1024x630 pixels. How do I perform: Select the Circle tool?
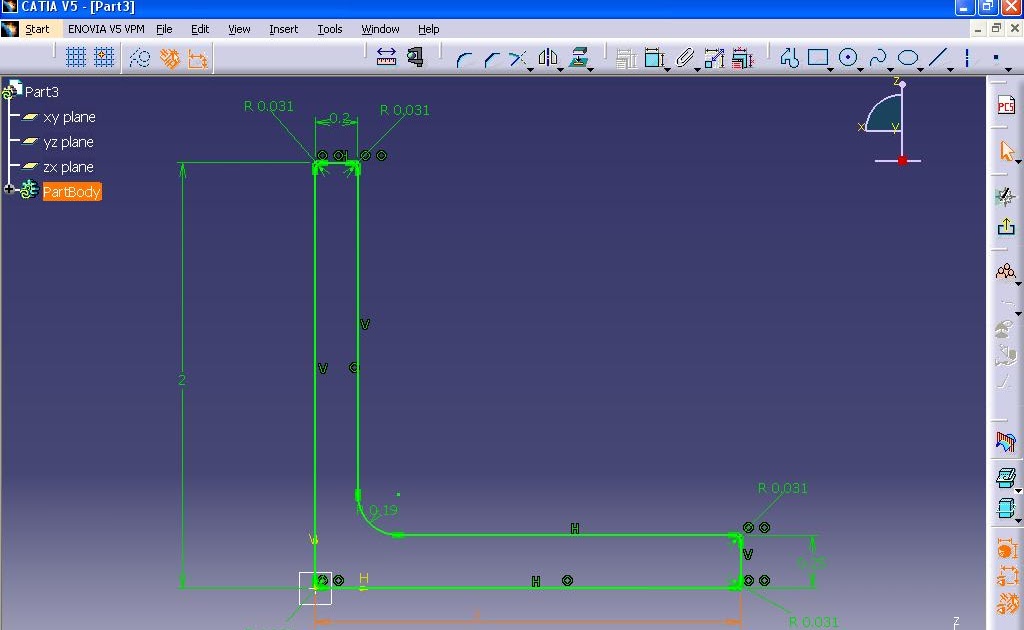[847, 58]
